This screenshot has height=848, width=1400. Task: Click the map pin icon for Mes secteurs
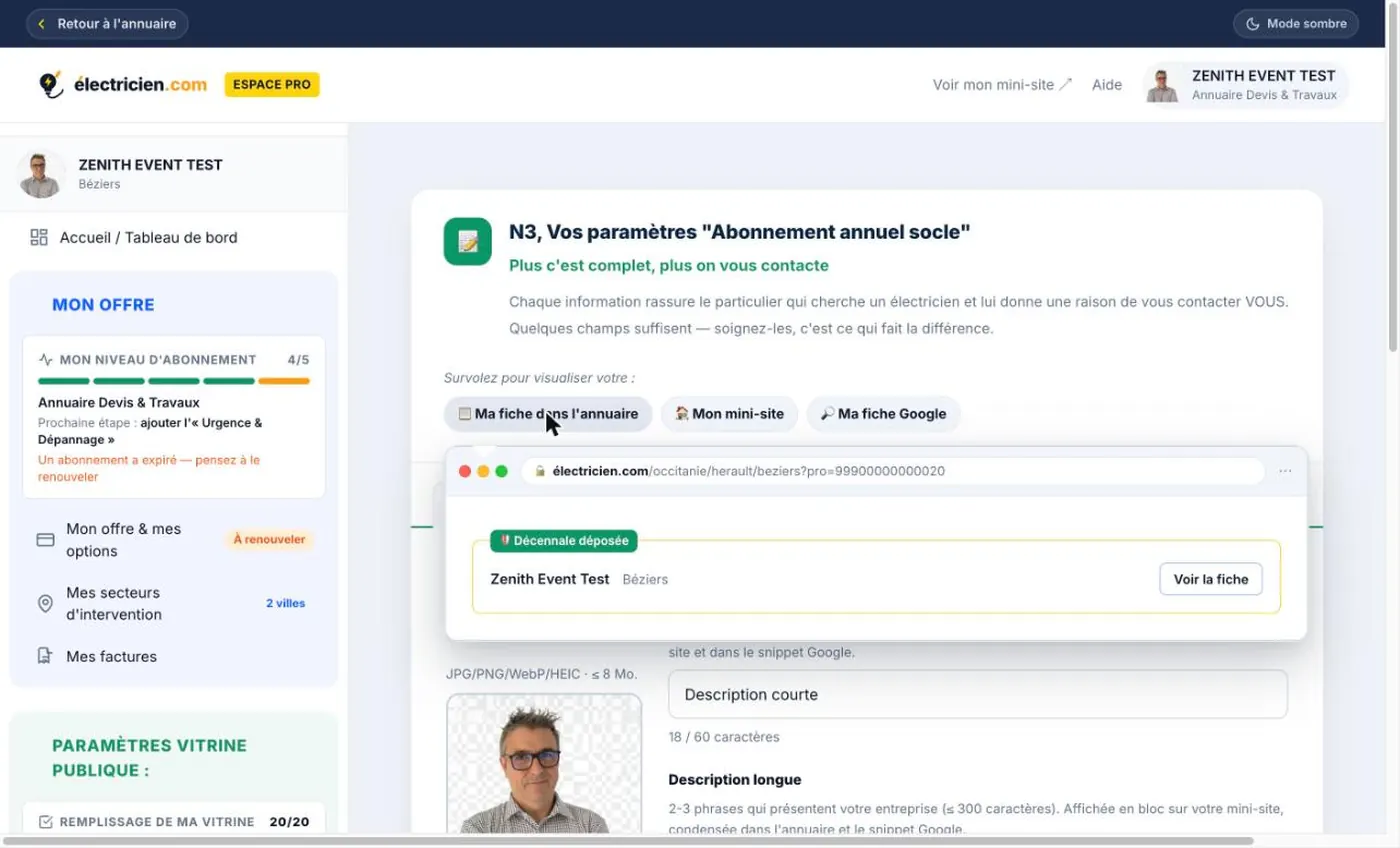tap(45, 603)
